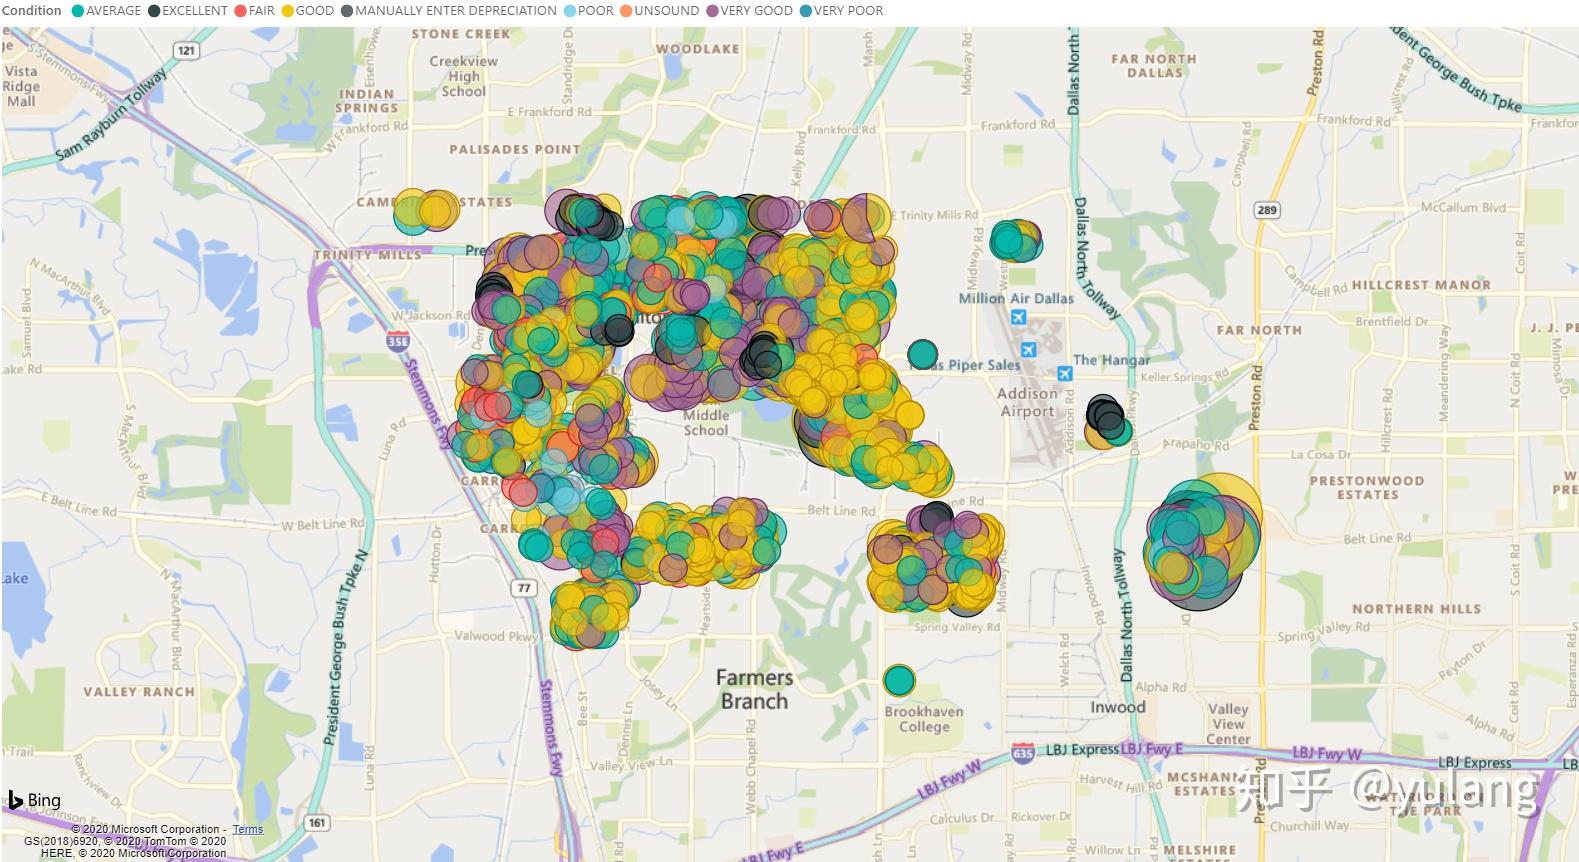The width and height of the screenshot is (1579, 862).
Task: Click the VALLEY RANCH label
Action: 139,692
